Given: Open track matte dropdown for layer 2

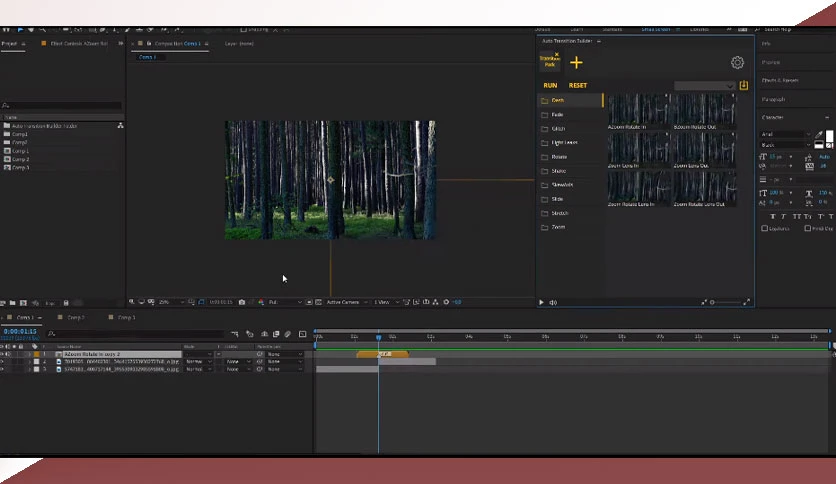Looking at the screenshot, I should pyautogui.click(x=238, y=361).
